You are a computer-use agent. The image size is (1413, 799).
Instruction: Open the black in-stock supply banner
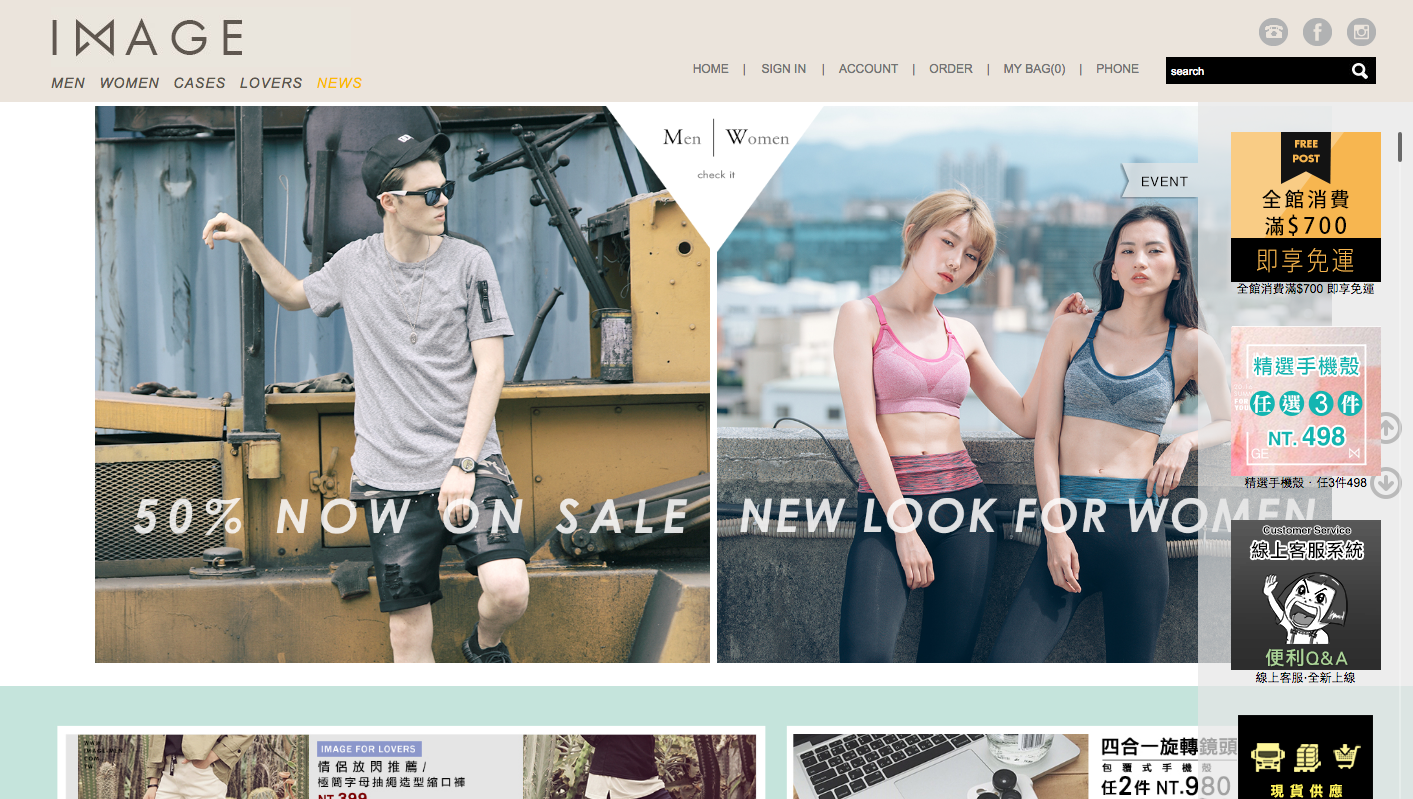click(x=1305, y=757)
